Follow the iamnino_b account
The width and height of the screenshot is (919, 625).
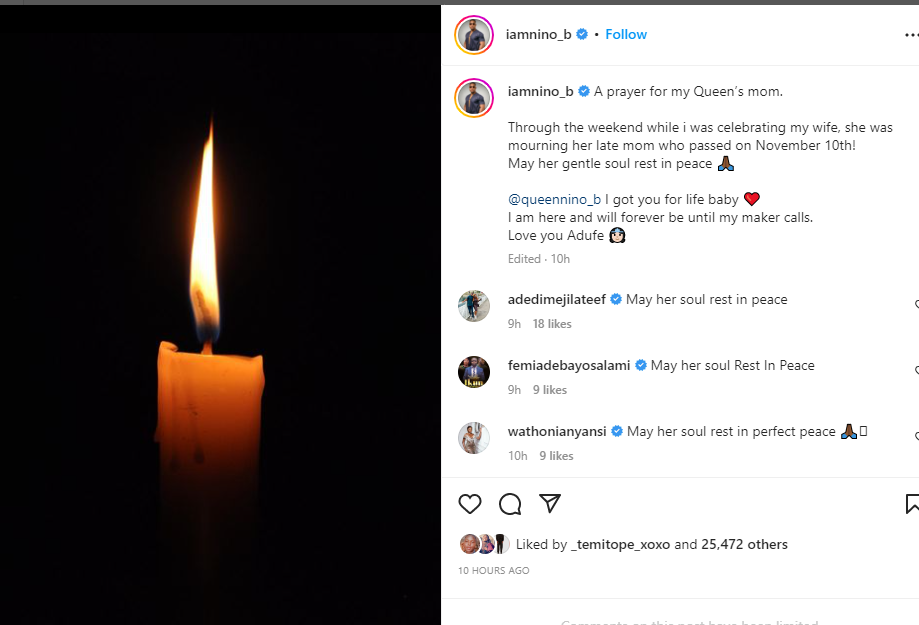626,34
